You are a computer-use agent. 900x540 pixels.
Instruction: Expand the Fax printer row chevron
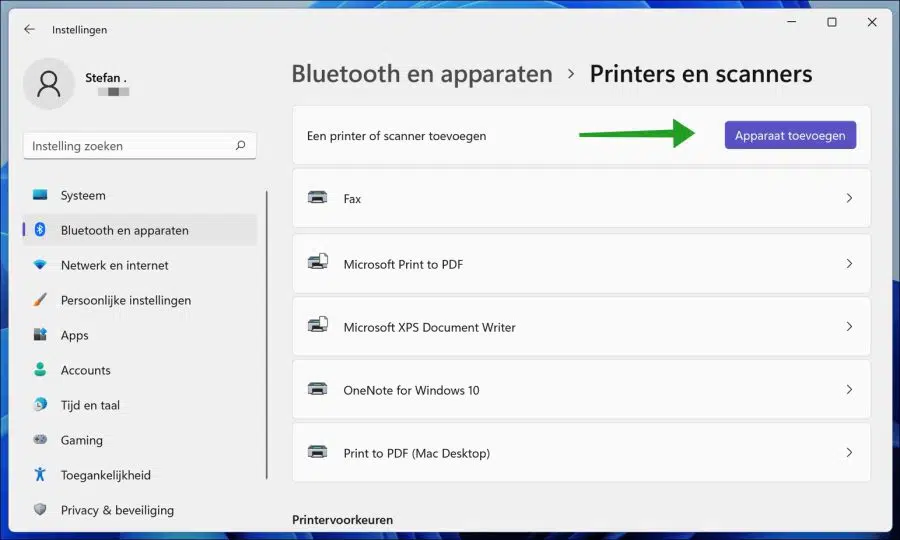[x=849, y=198]
